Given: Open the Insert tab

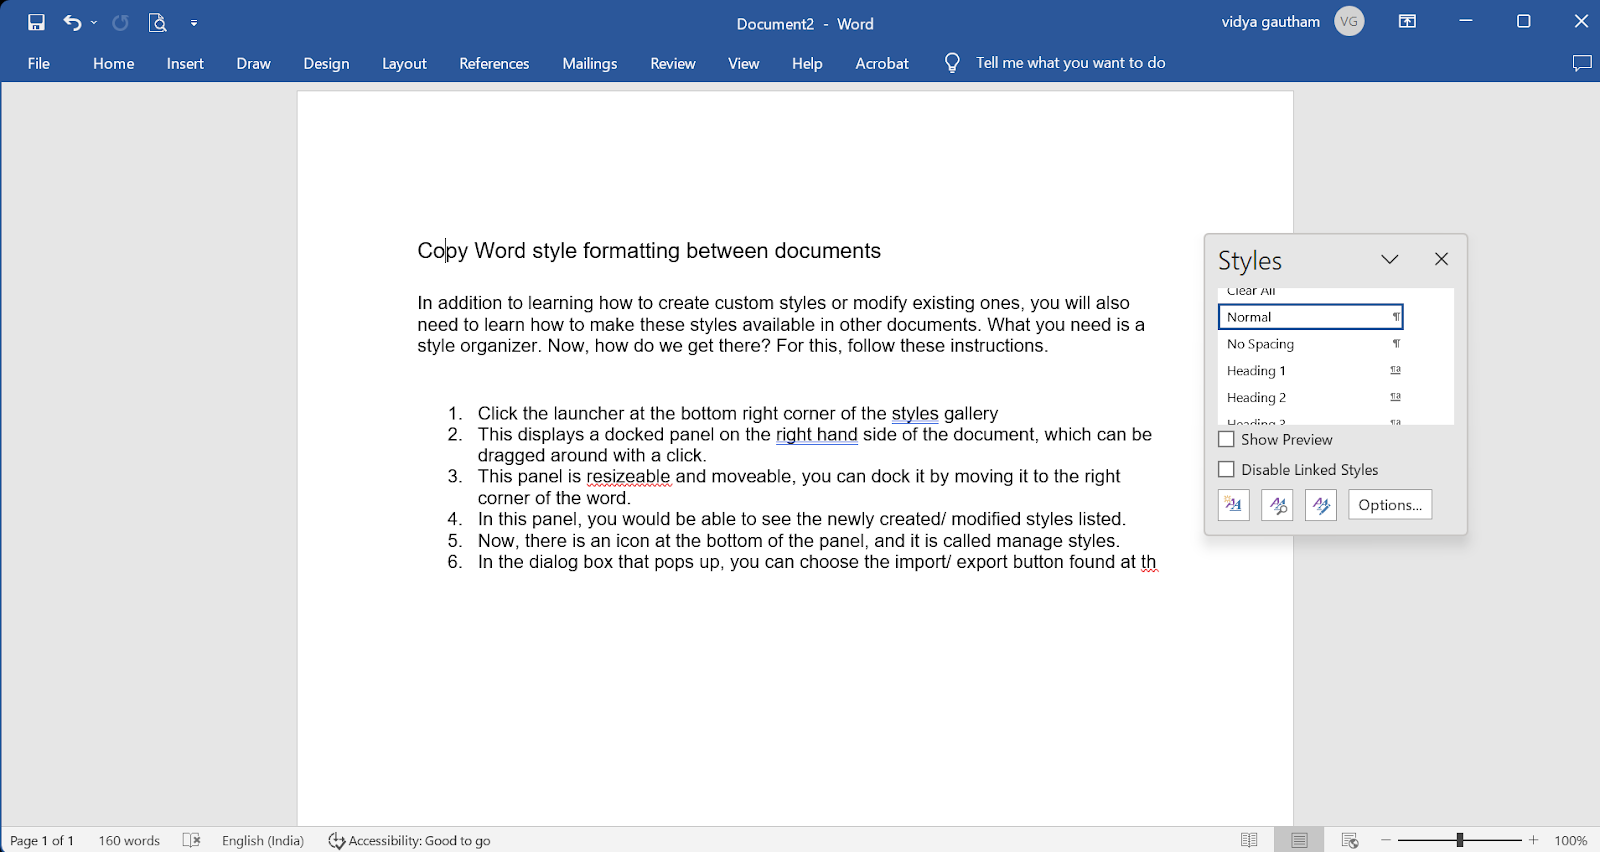Looking at the screenshot, I should [x=185, y=63].
